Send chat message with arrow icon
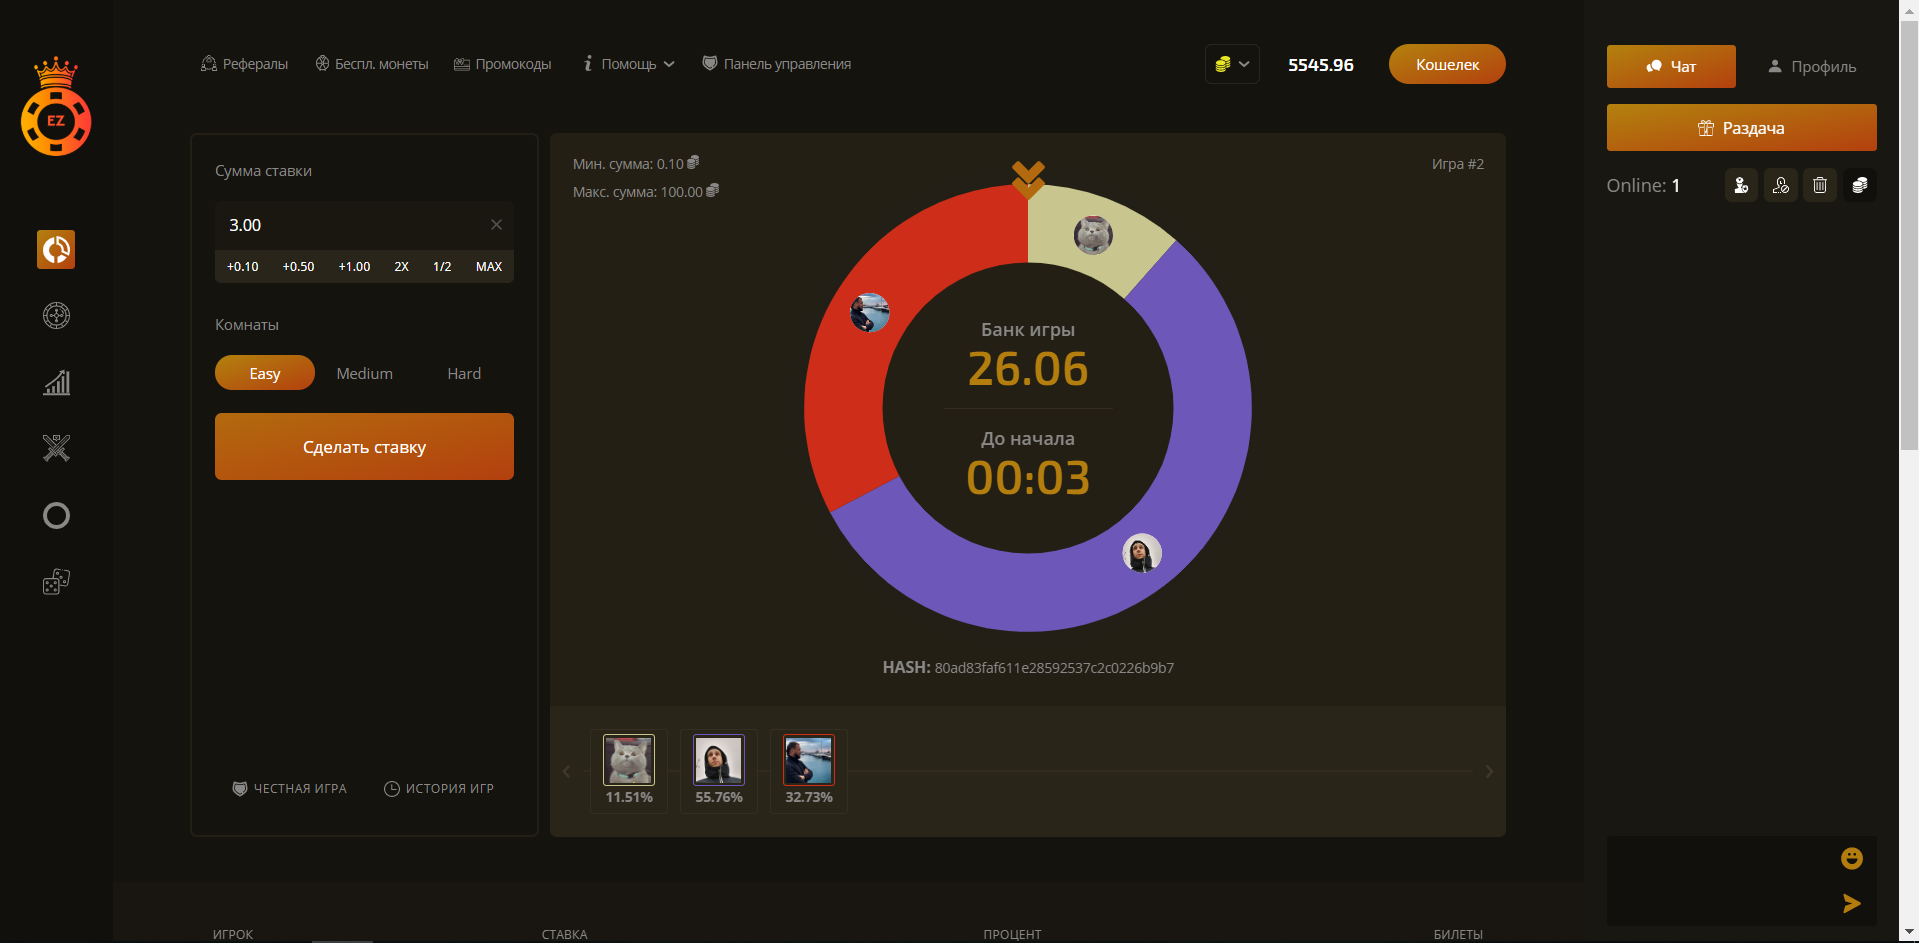Image resolution: width=1919 pixels, height=943 pixels. coord(1851,904)
